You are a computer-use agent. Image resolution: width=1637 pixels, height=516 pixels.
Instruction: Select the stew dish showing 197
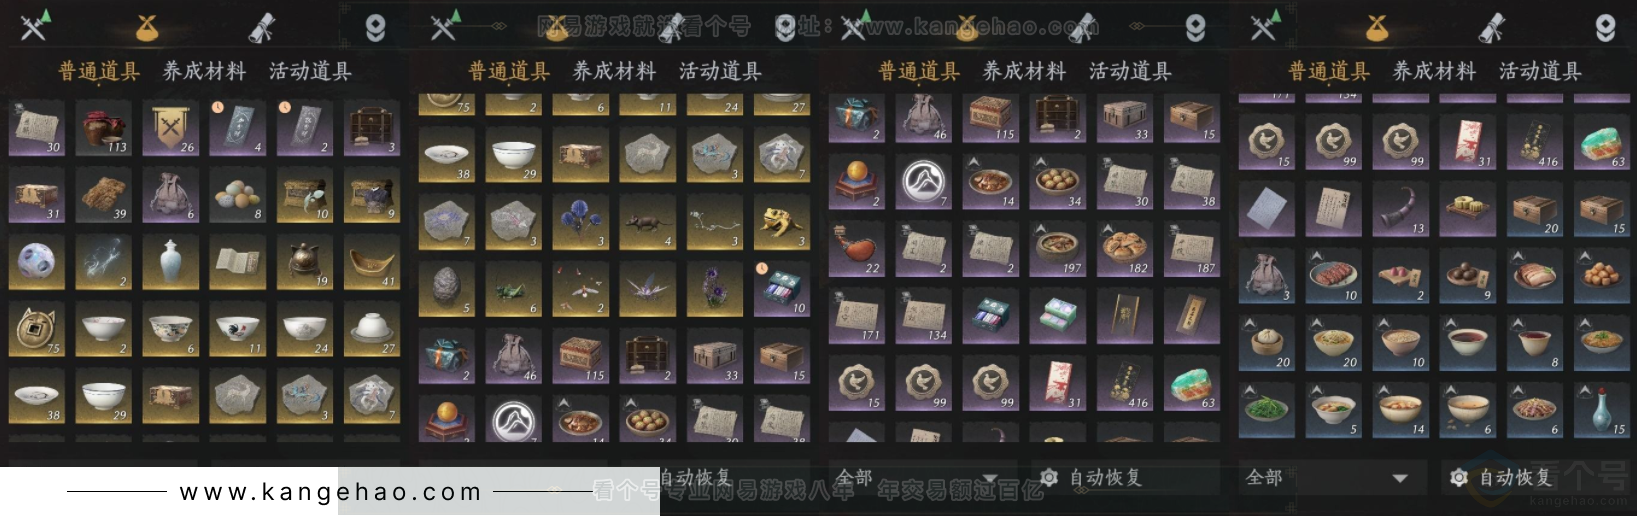pos(1058,249)
